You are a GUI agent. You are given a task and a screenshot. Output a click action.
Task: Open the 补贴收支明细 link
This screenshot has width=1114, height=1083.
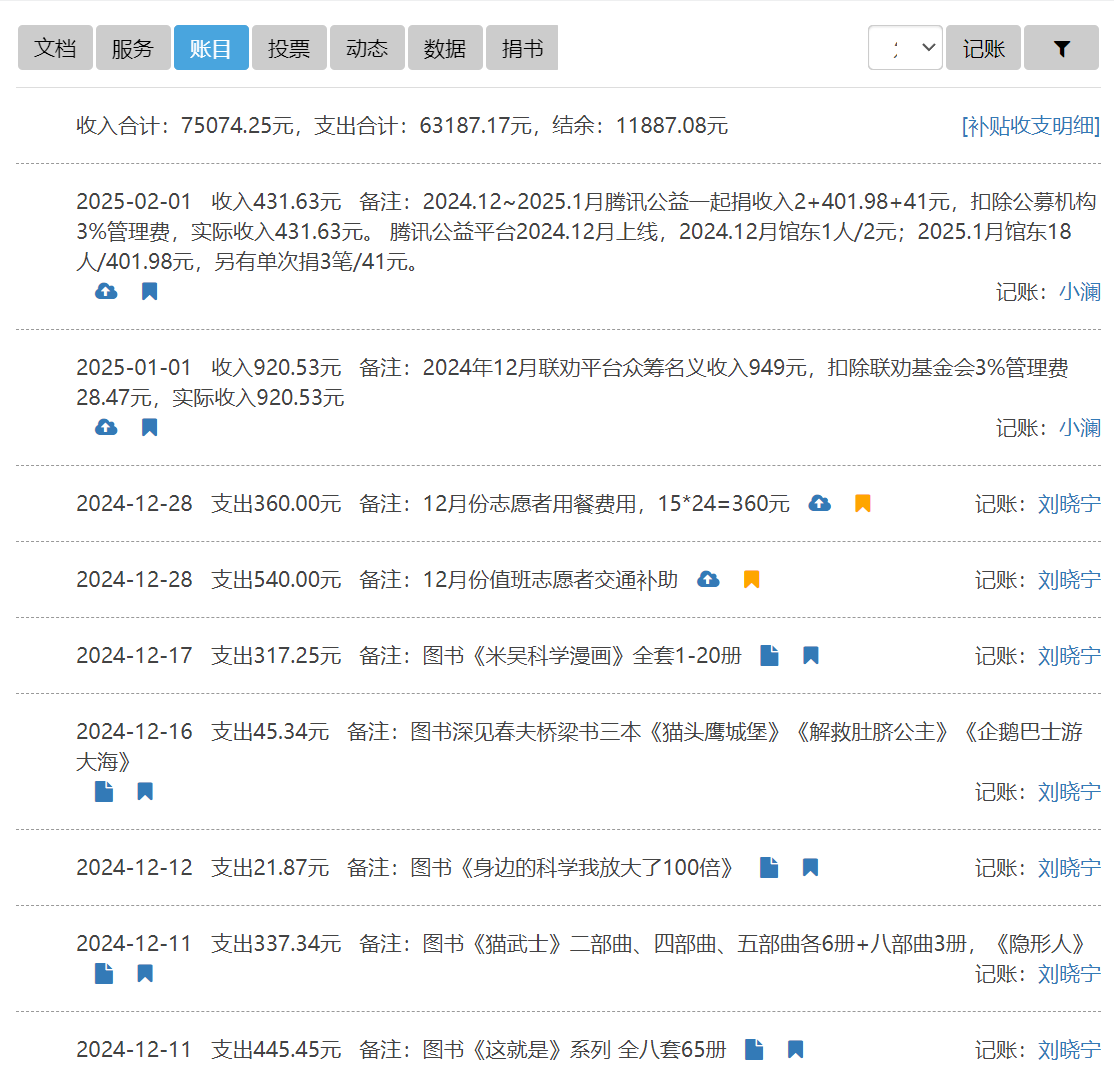(x=1030, y=126)
